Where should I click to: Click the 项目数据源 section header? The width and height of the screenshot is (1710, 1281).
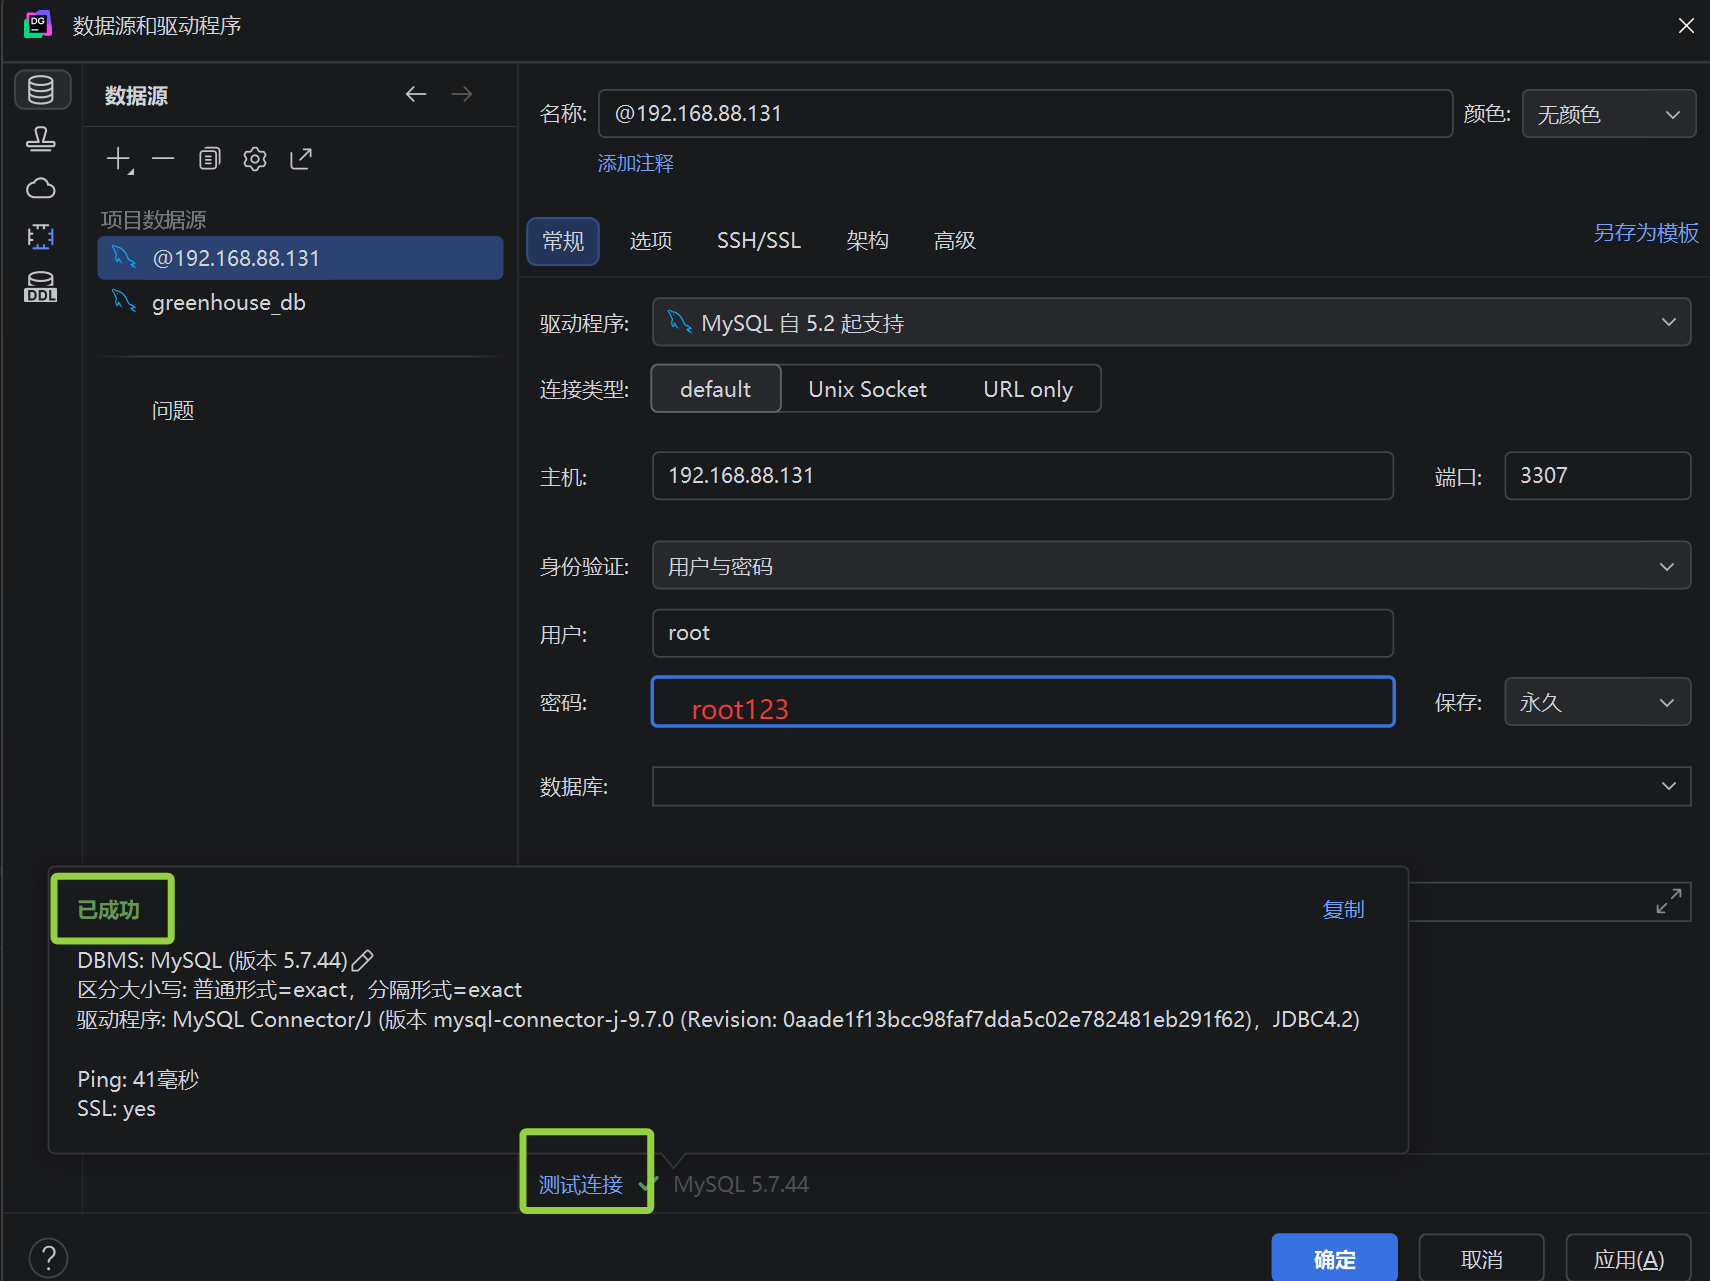(x=153, y=220)
